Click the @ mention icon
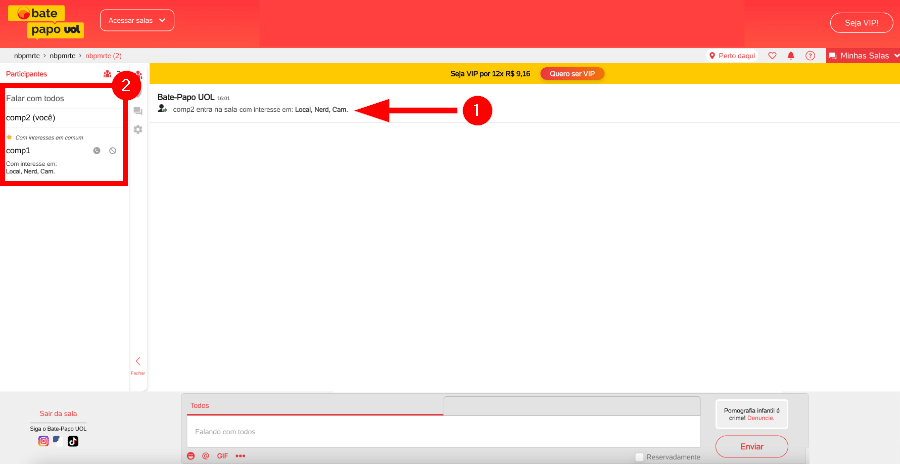The height and width of the screenshot is (464, 900). click(x=205, y=456)
